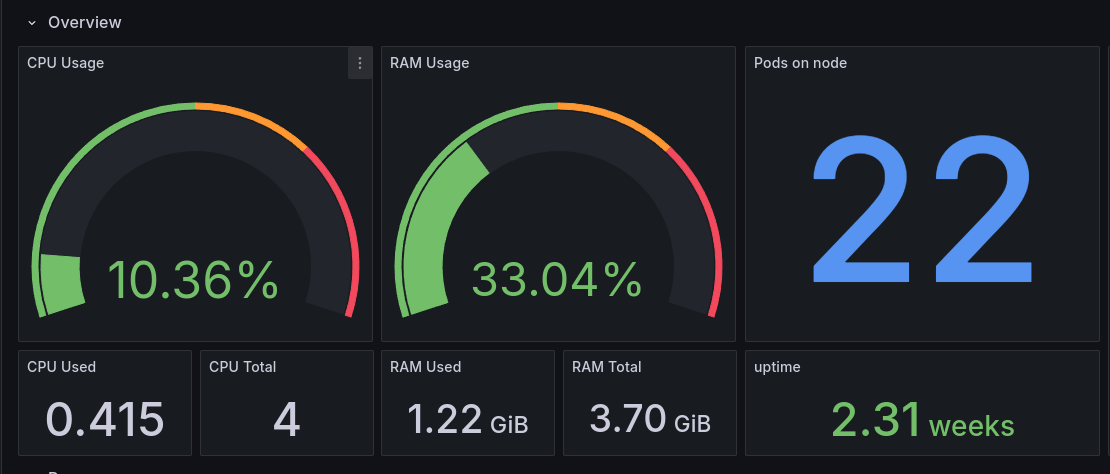Click the 1.22 GiB RAM Used value
This screenshot has width=1110, height=474.
tap(468, 420)
